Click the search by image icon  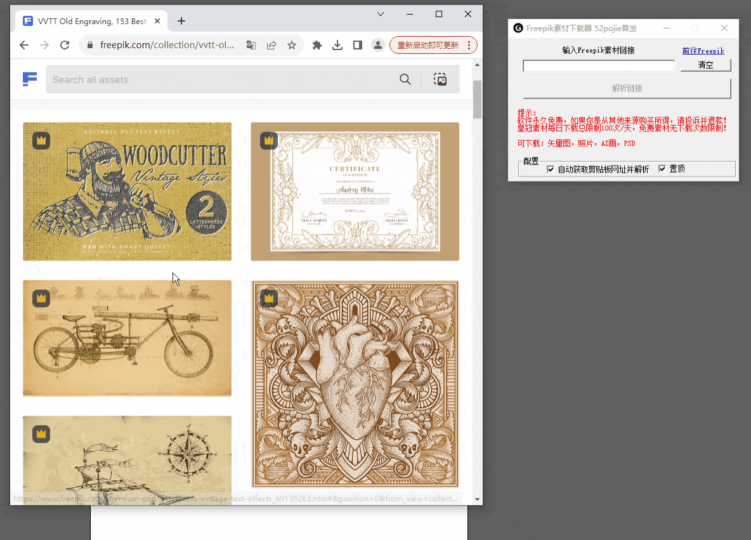(440, 79)
